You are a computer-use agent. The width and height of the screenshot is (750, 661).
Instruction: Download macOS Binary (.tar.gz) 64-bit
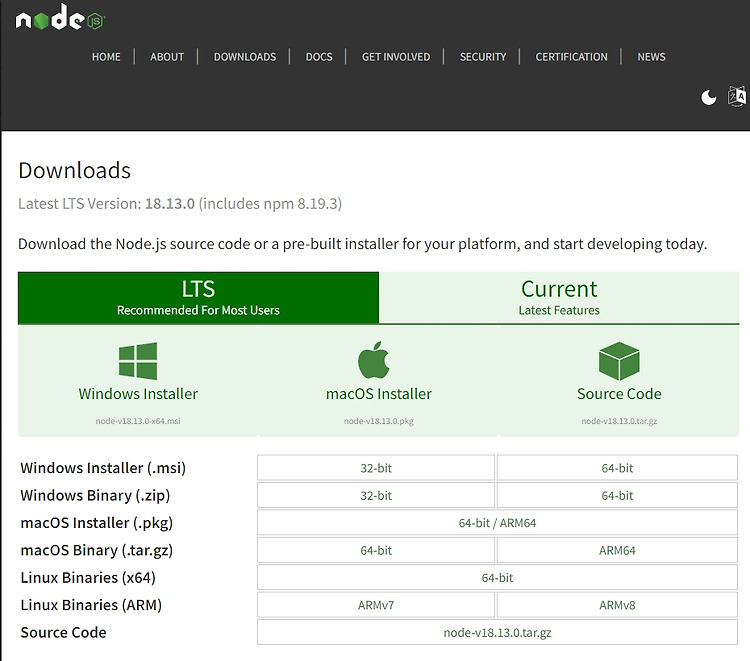(376, 550)
